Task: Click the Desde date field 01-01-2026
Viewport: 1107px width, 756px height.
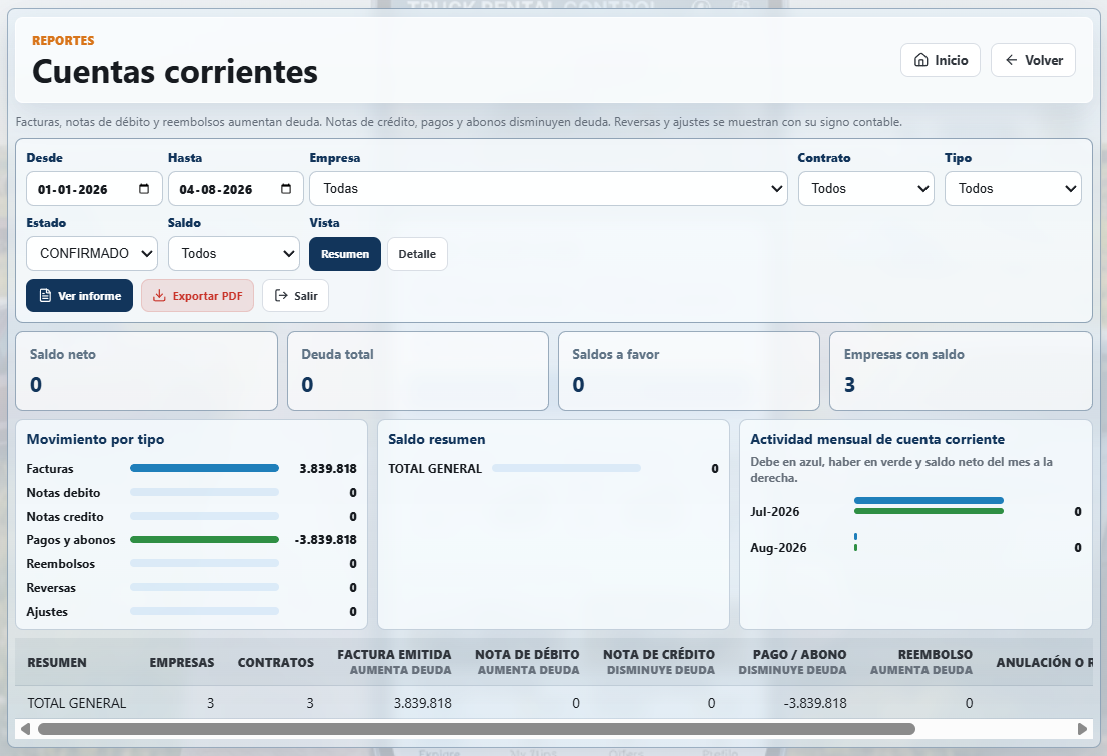Action: coord(95,188)
